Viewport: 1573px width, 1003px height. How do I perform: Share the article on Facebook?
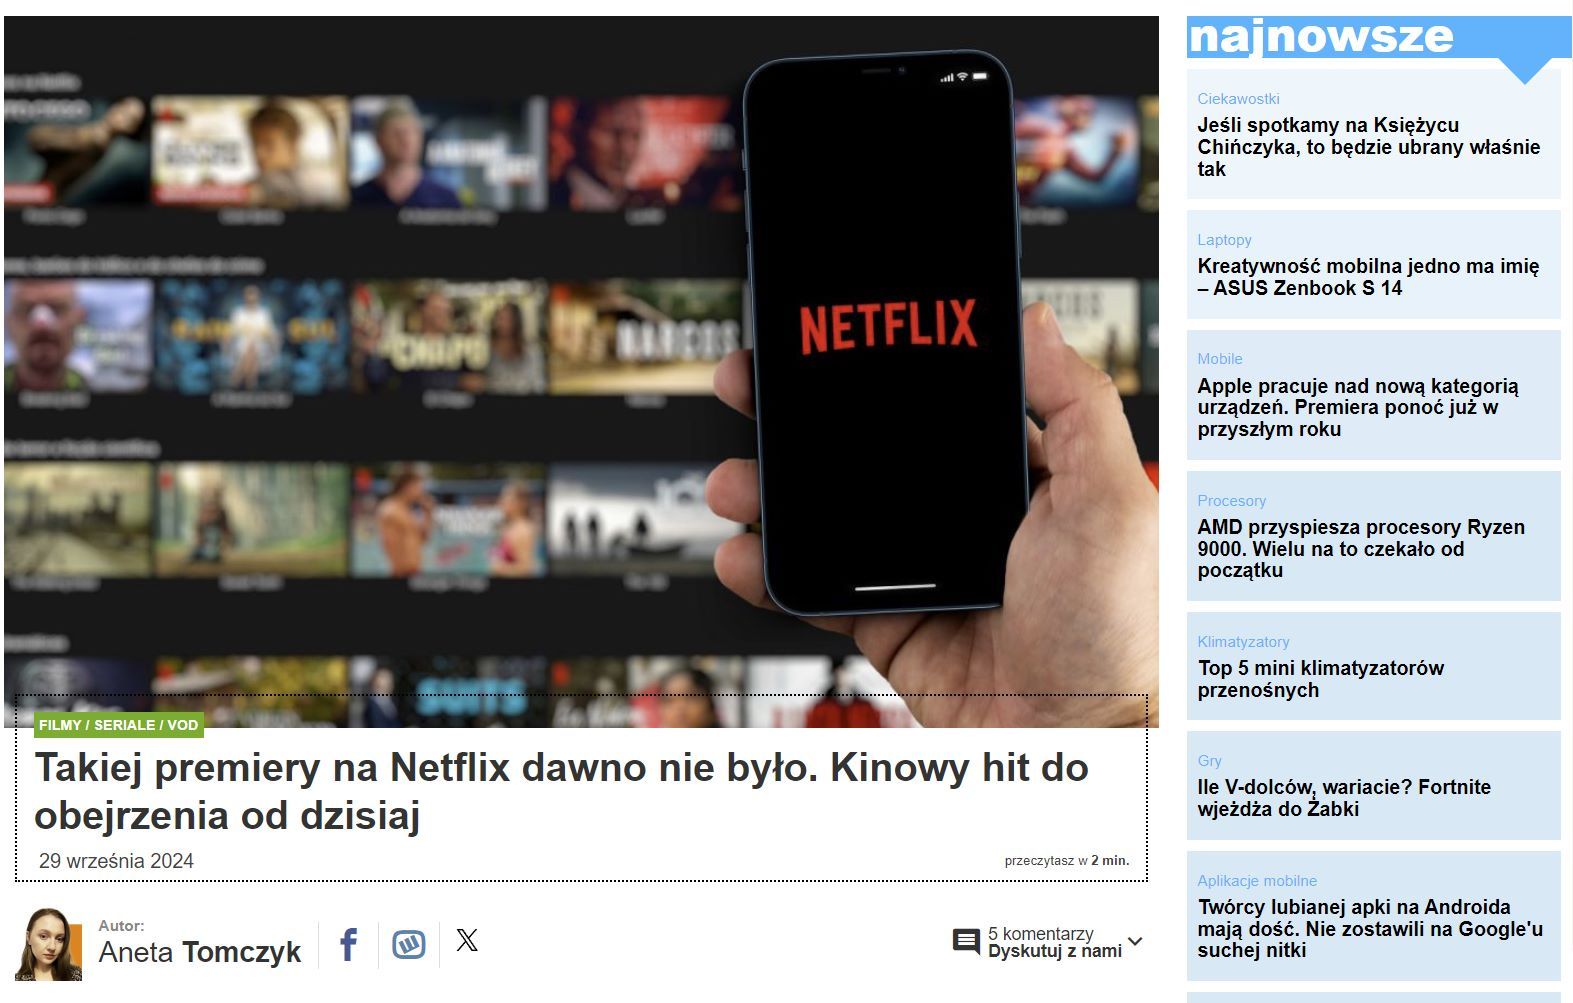click(x=348, y=943)
